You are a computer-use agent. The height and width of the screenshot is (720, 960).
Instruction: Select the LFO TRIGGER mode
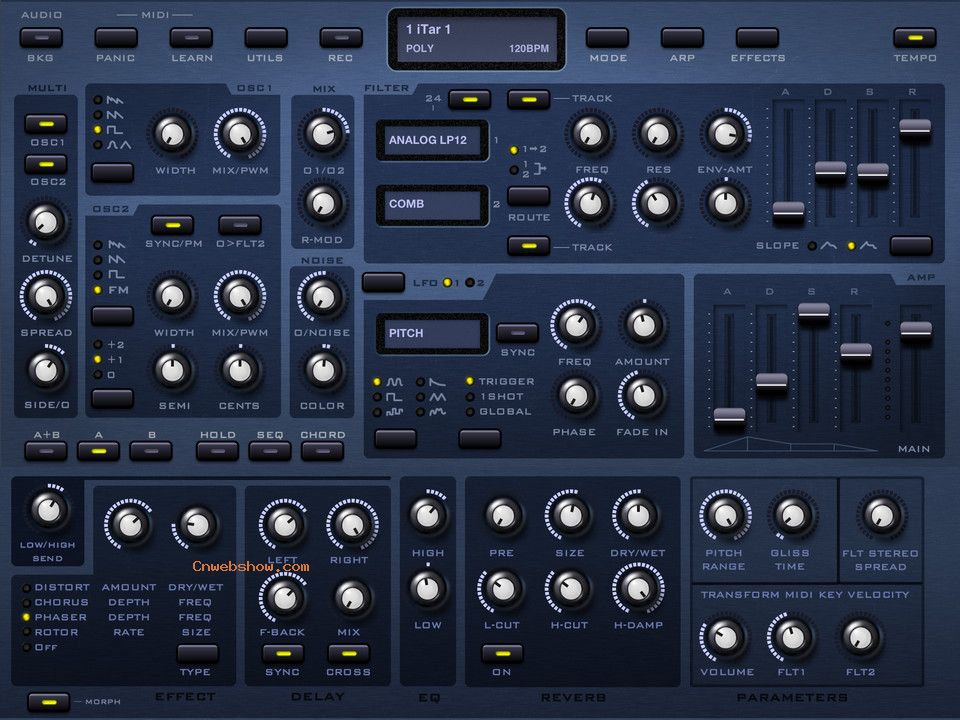(470, 381)
